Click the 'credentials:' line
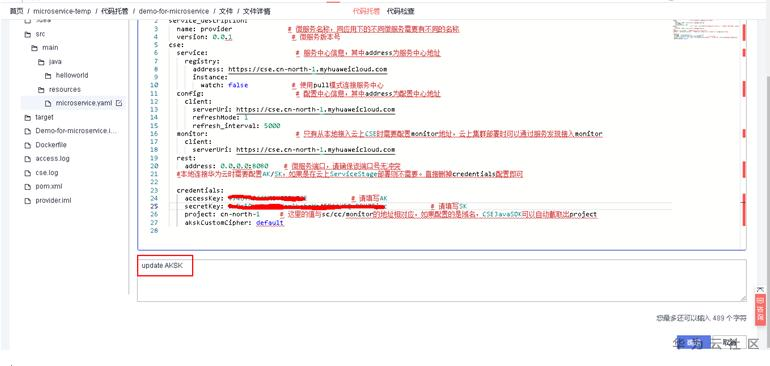The width and height of the screenshot is (770, 366). click(200, 190)
